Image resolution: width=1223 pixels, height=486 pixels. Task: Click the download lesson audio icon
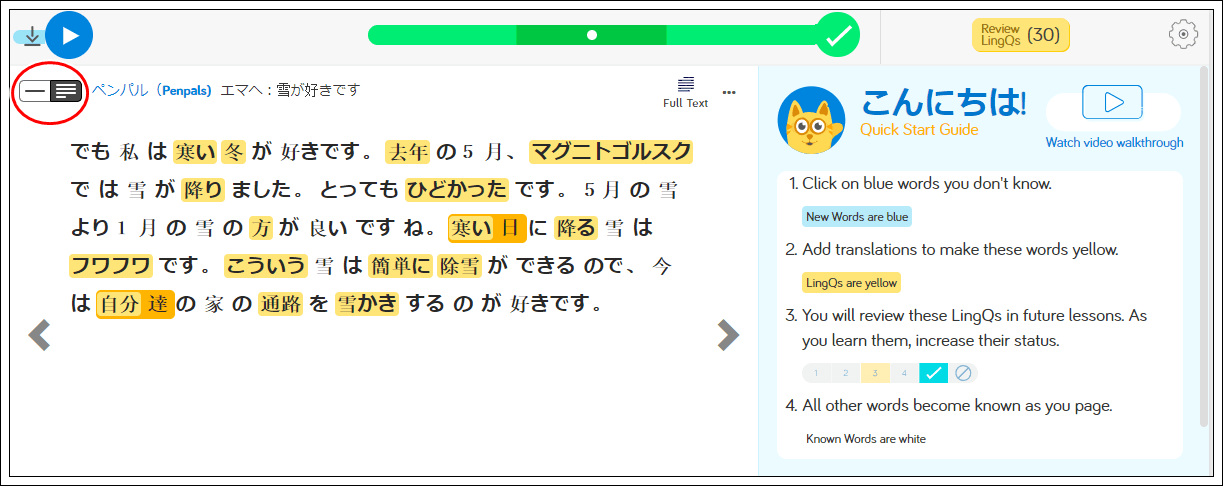(32, 36)
